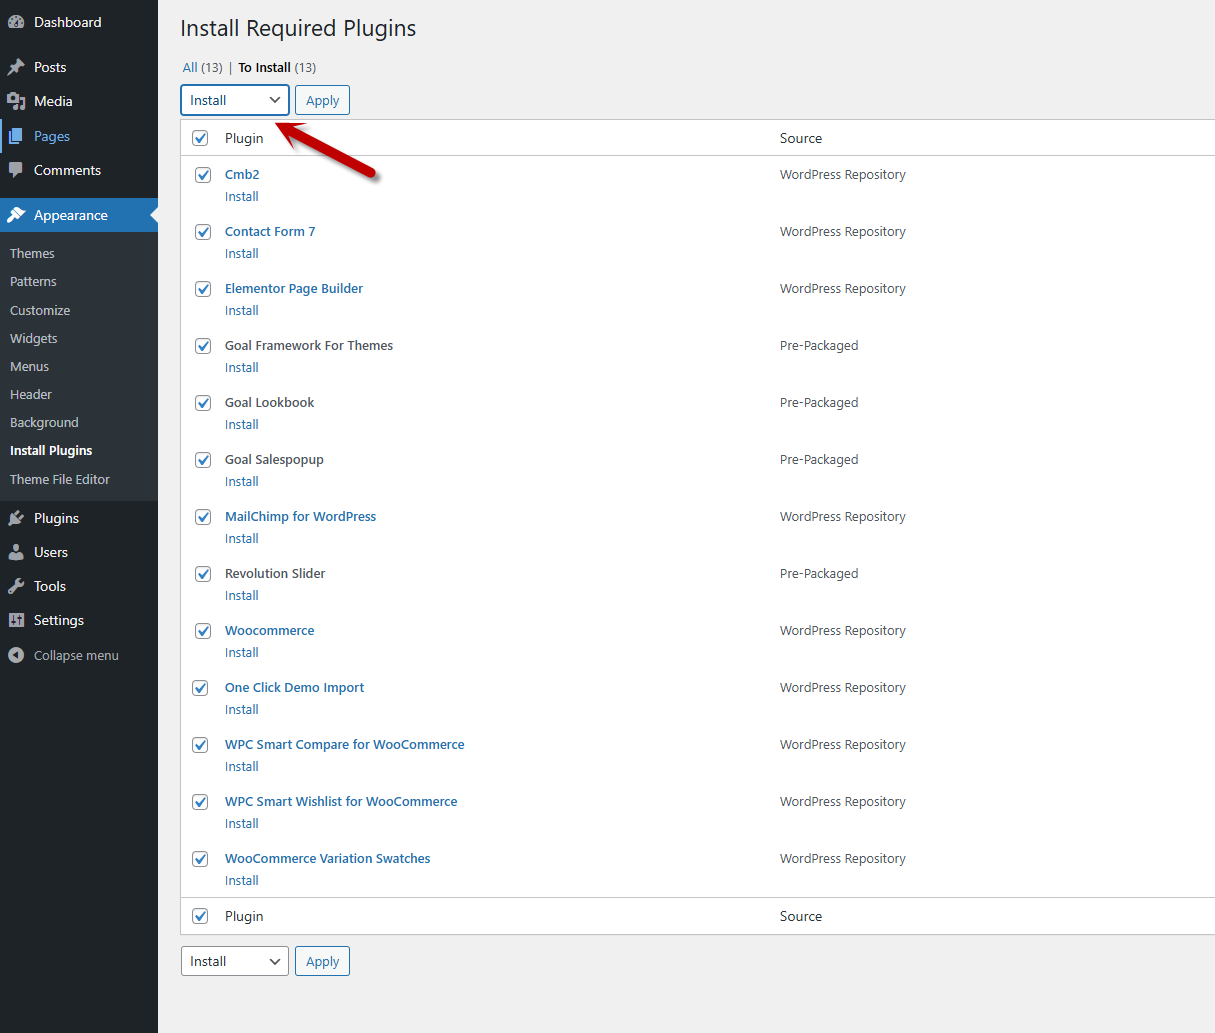1215x1033 pixels.
Task: Open the bottom bulk actions Install dropdown
Action: coord(235,961)
